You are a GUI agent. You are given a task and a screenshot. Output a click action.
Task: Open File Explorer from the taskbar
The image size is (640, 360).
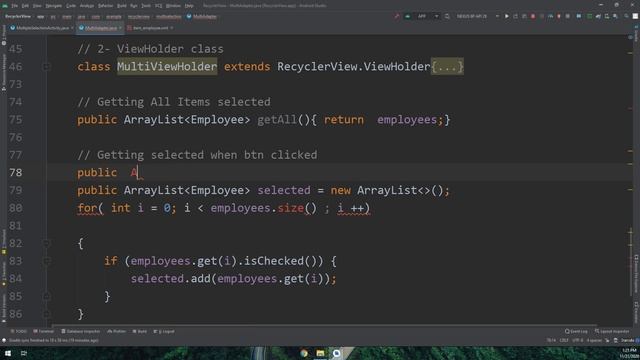point(320,353)
